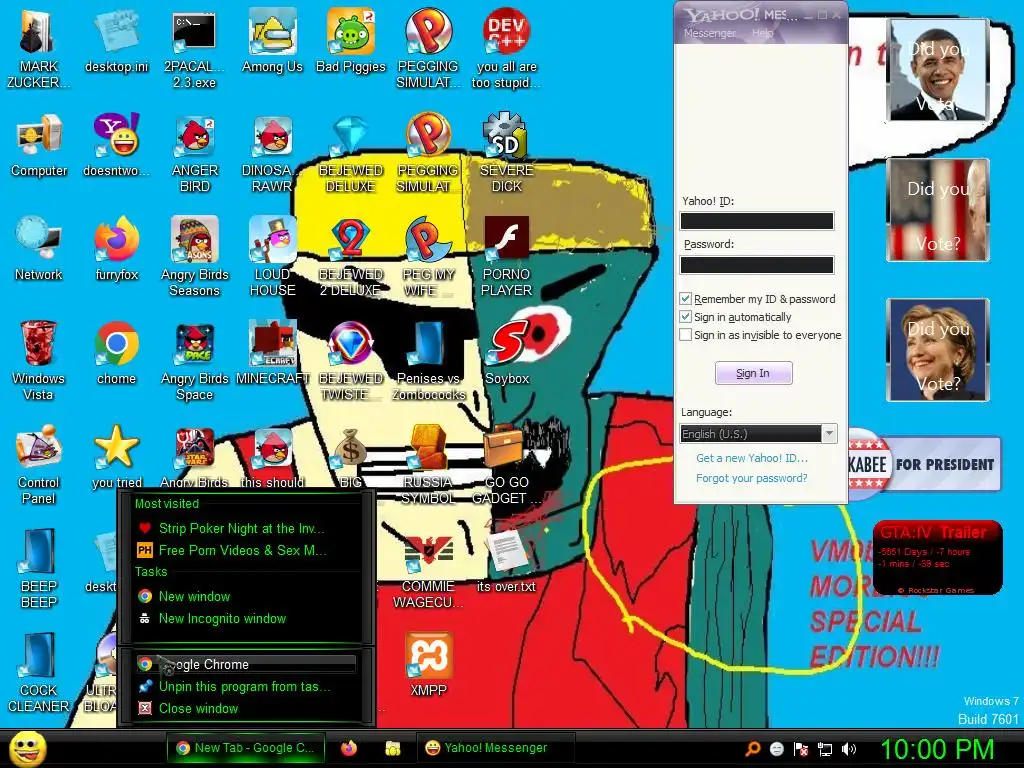Click the Password input field
1024x768 pixels.
pyautogui.click(x=757, y=264)
